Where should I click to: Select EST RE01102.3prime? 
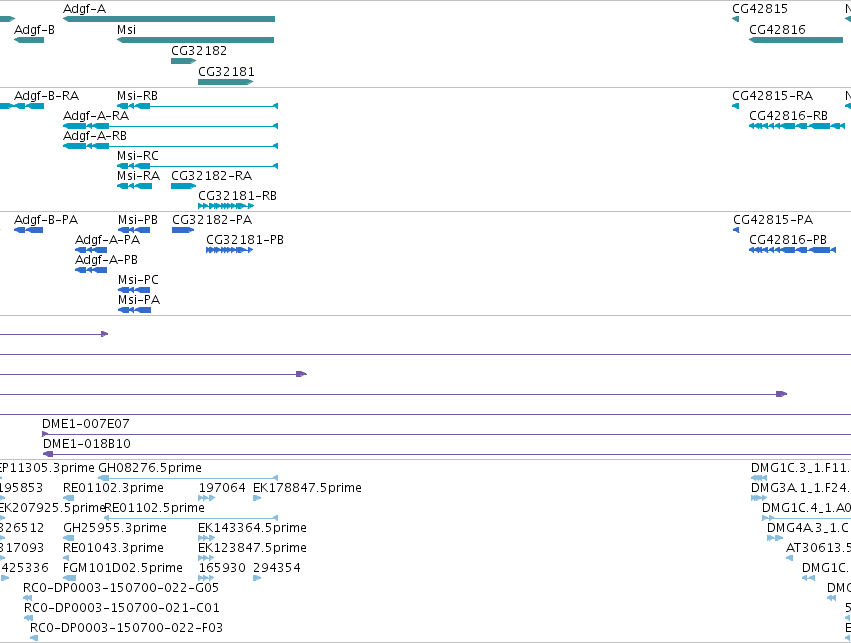[x=113, y=488]
